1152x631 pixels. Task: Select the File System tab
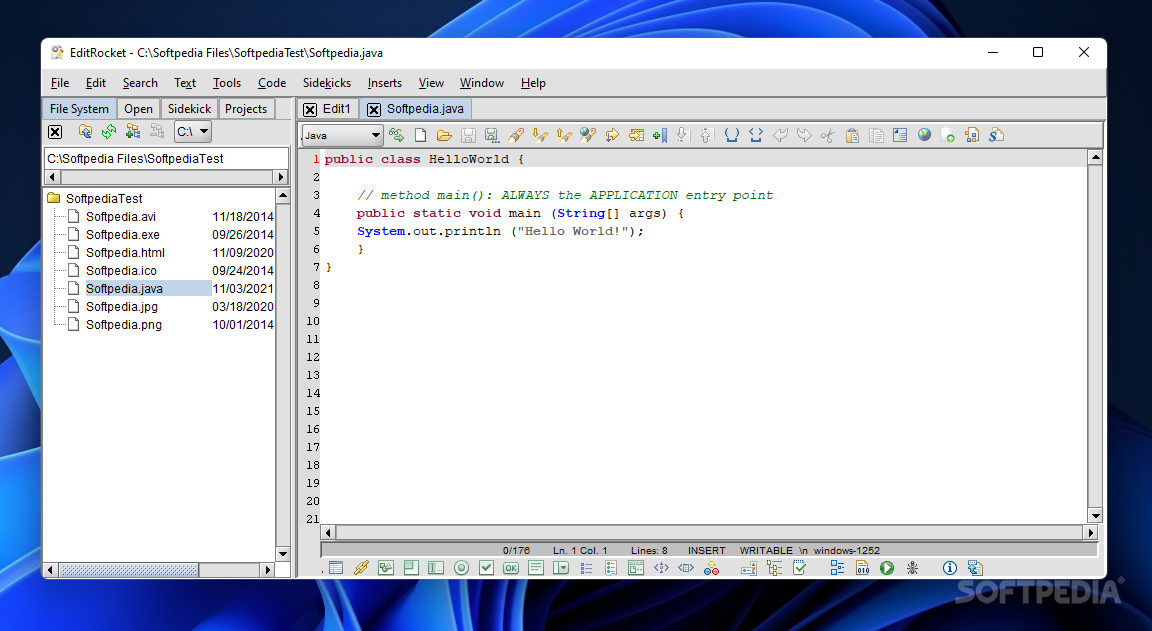pos(79,109)
